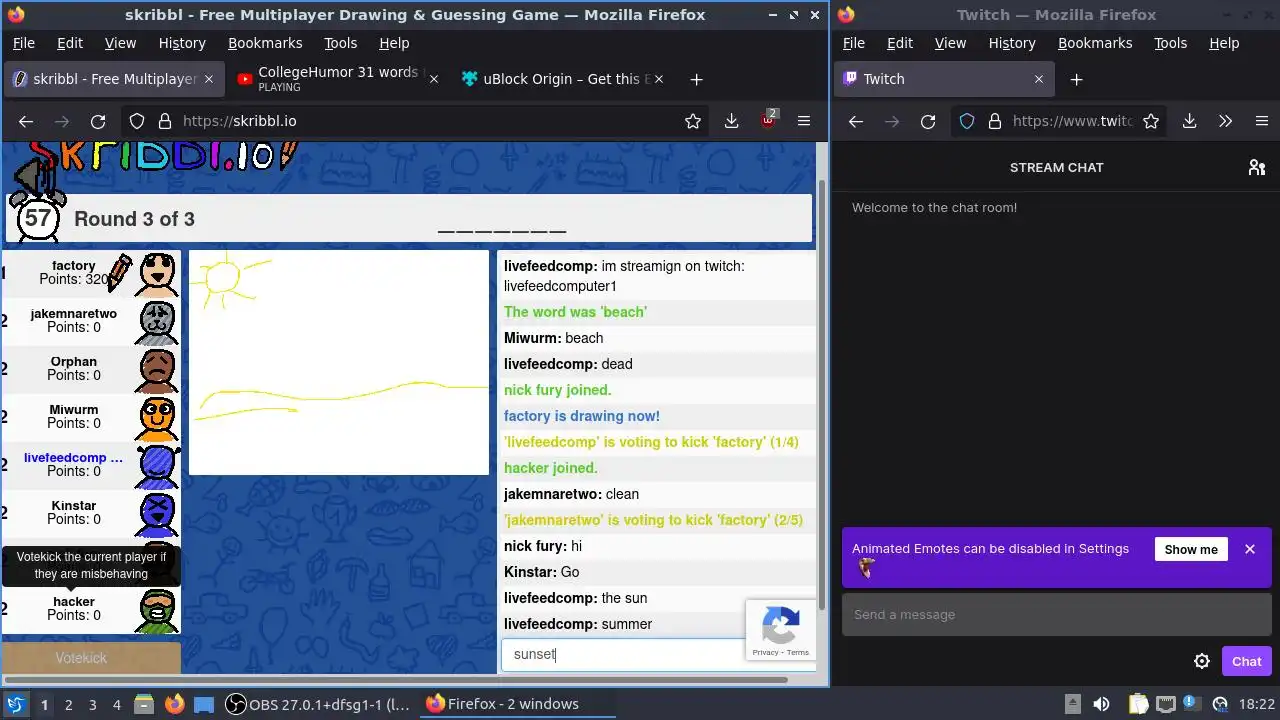Switch to the Twitch tab

point(944,79)
